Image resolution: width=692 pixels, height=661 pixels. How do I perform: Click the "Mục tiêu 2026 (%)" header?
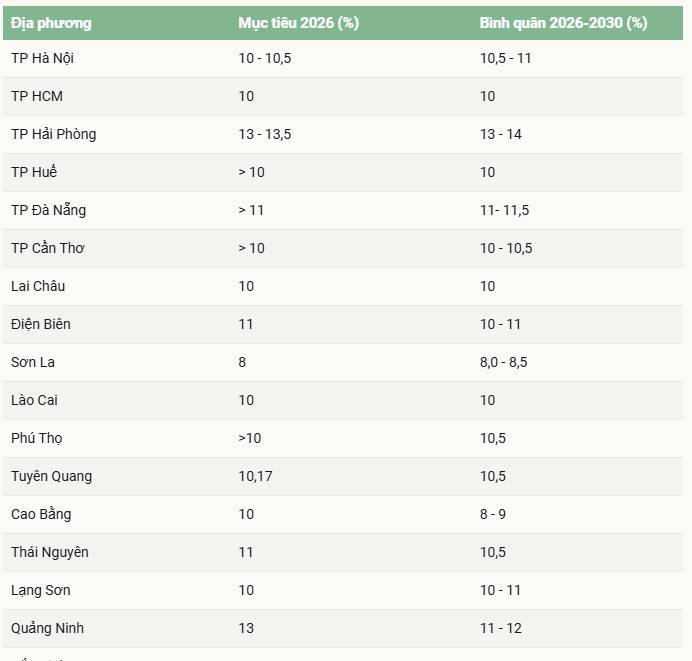point(298,23)
